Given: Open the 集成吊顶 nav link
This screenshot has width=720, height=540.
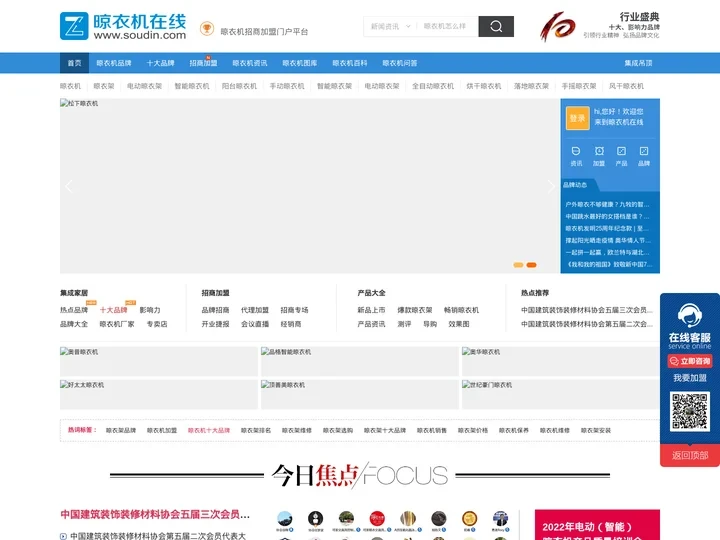Looking at the screenshot, I should (x=638, y=63).
